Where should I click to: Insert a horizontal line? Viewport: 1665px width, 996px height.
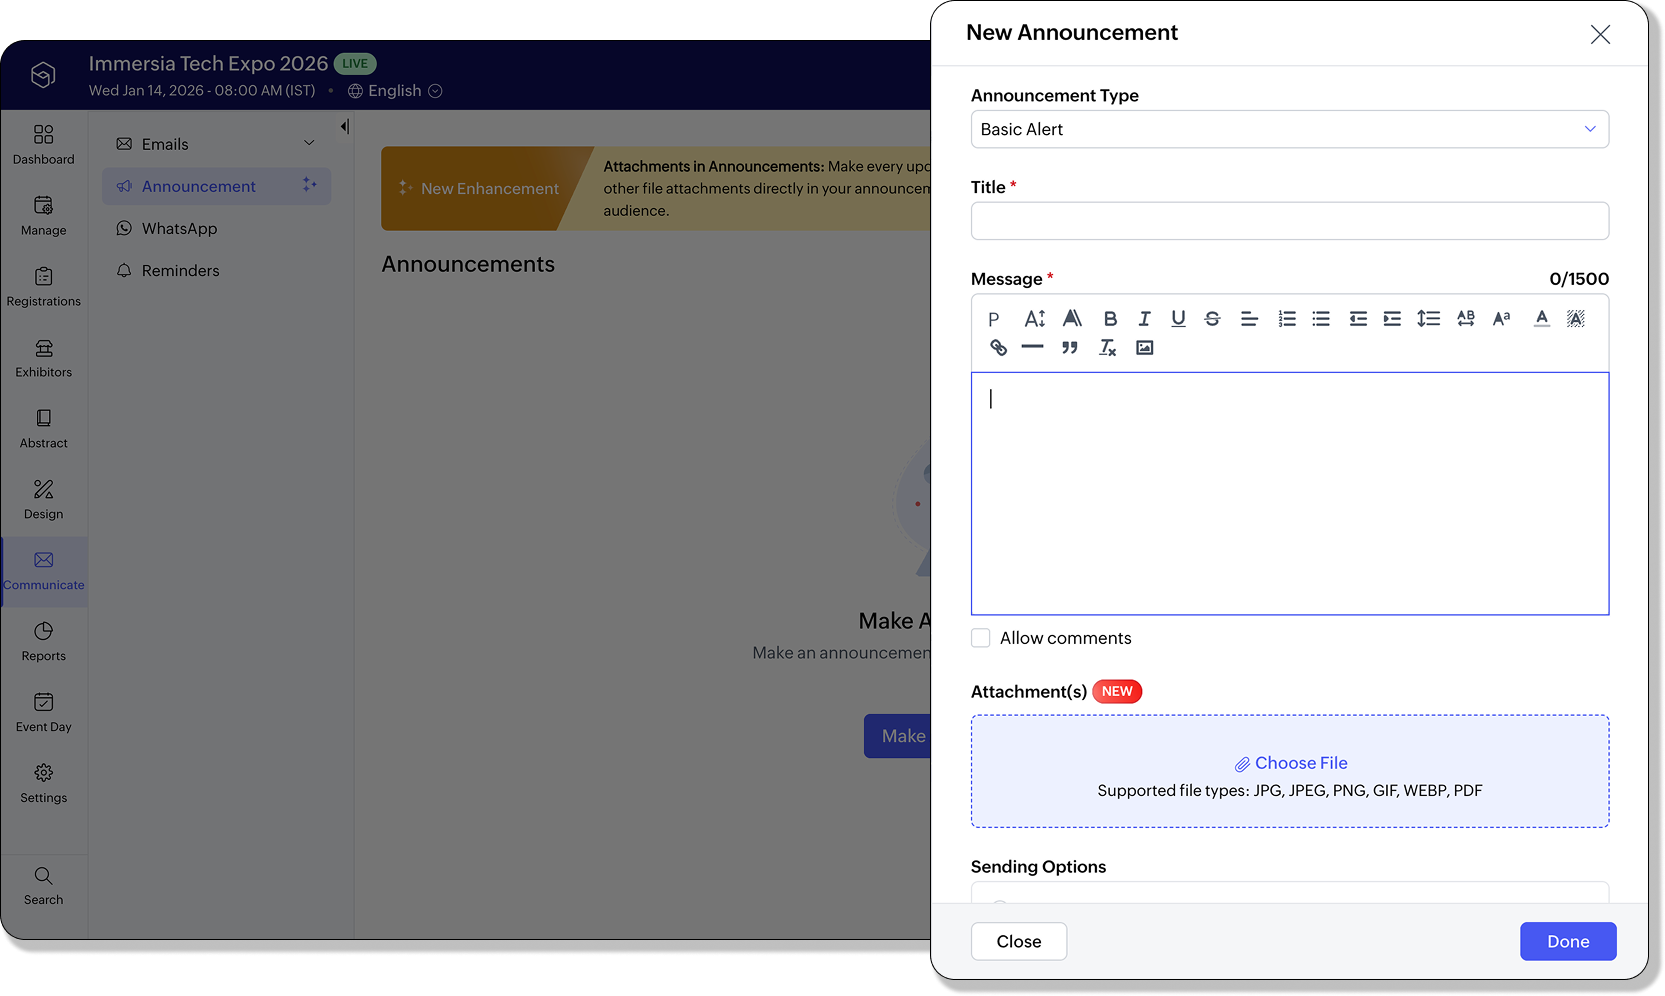[1033, 348]
